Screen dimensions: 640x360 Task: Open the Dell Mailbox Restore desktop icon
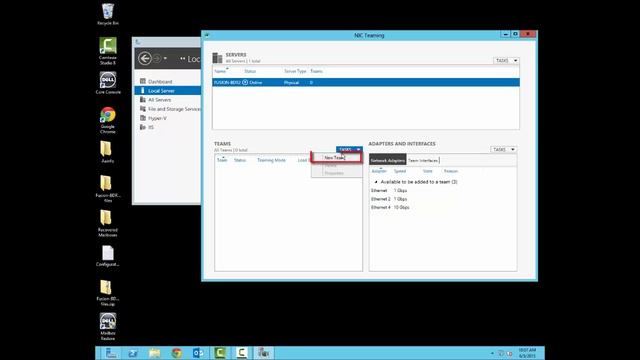click(x=108, y=327)
